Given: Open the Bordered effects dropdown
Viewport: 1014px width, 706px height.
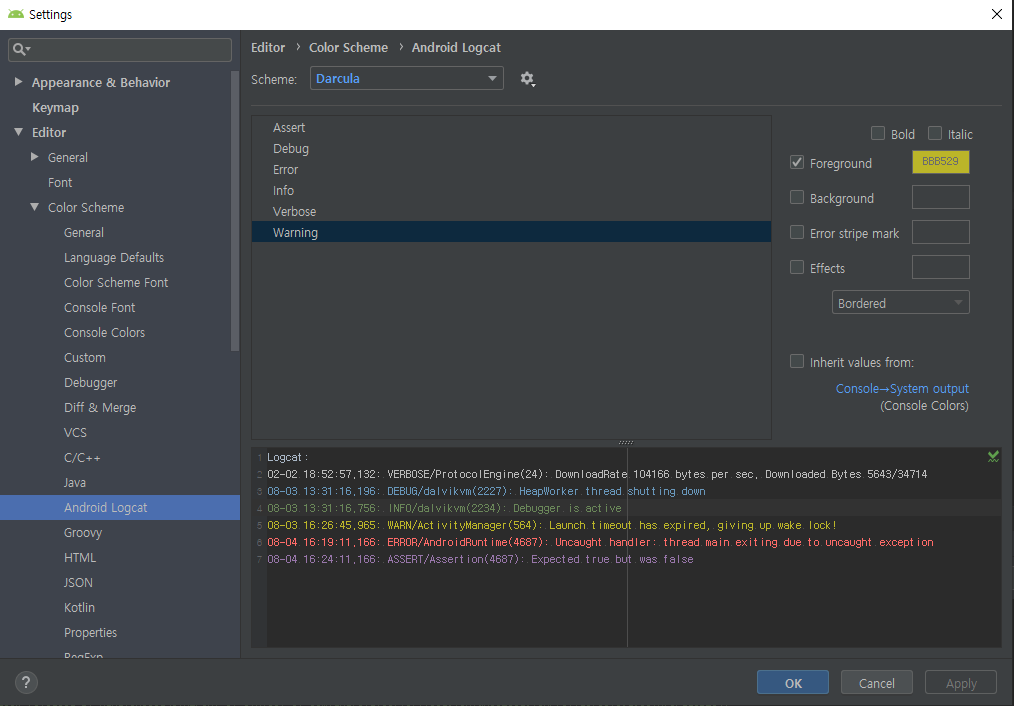Looking at the screenshot, I should pos(900,303).
